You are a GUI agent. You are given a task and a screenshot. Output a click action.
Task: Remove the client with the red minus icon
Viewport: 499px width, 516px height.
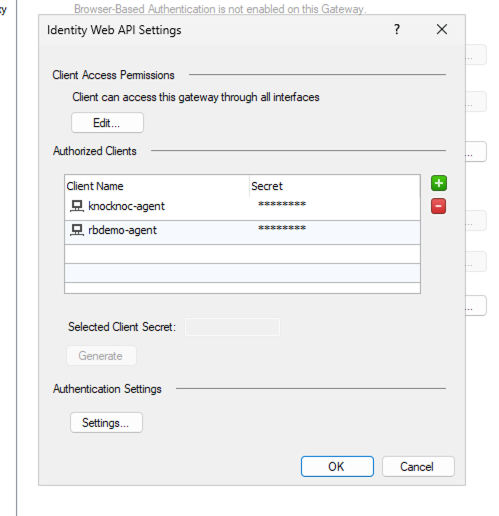tap(438, 206)
